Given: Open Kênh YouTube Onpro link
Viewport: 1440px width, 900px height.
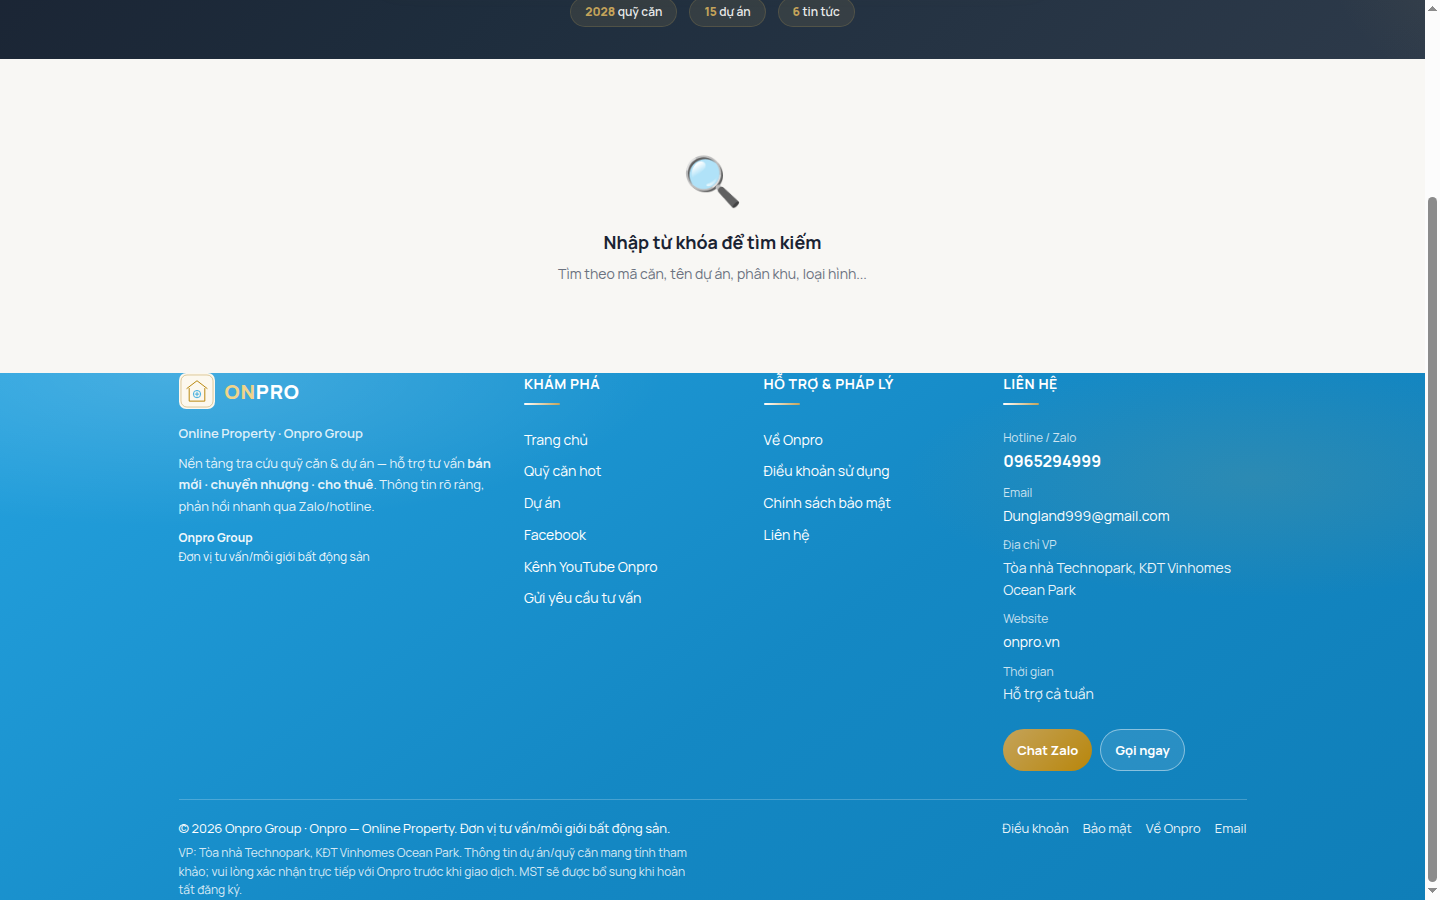Looking at the screenshot, I should tap(591, 567).
